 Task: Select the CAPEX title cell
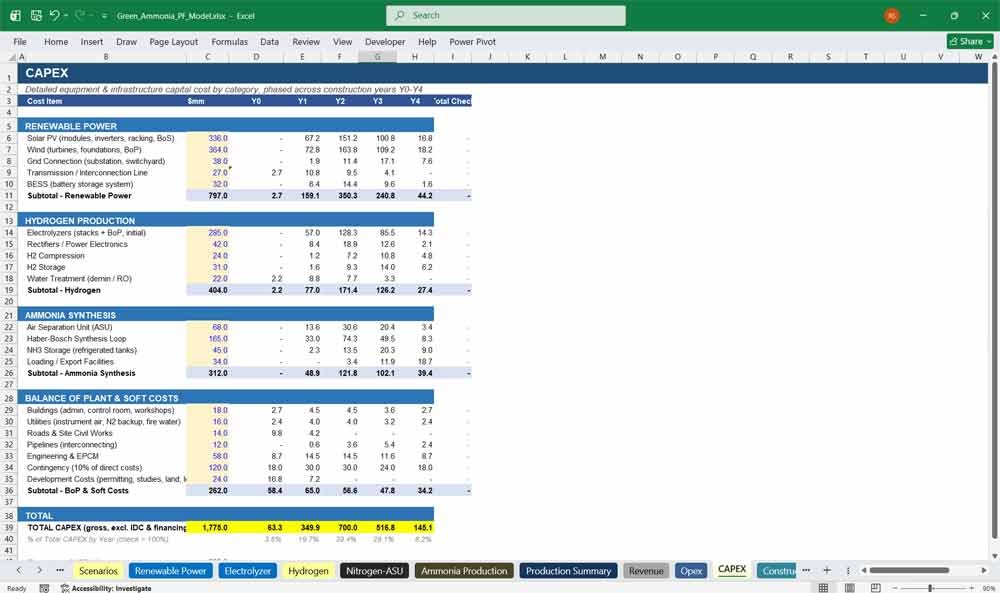[x=47, y=73]
